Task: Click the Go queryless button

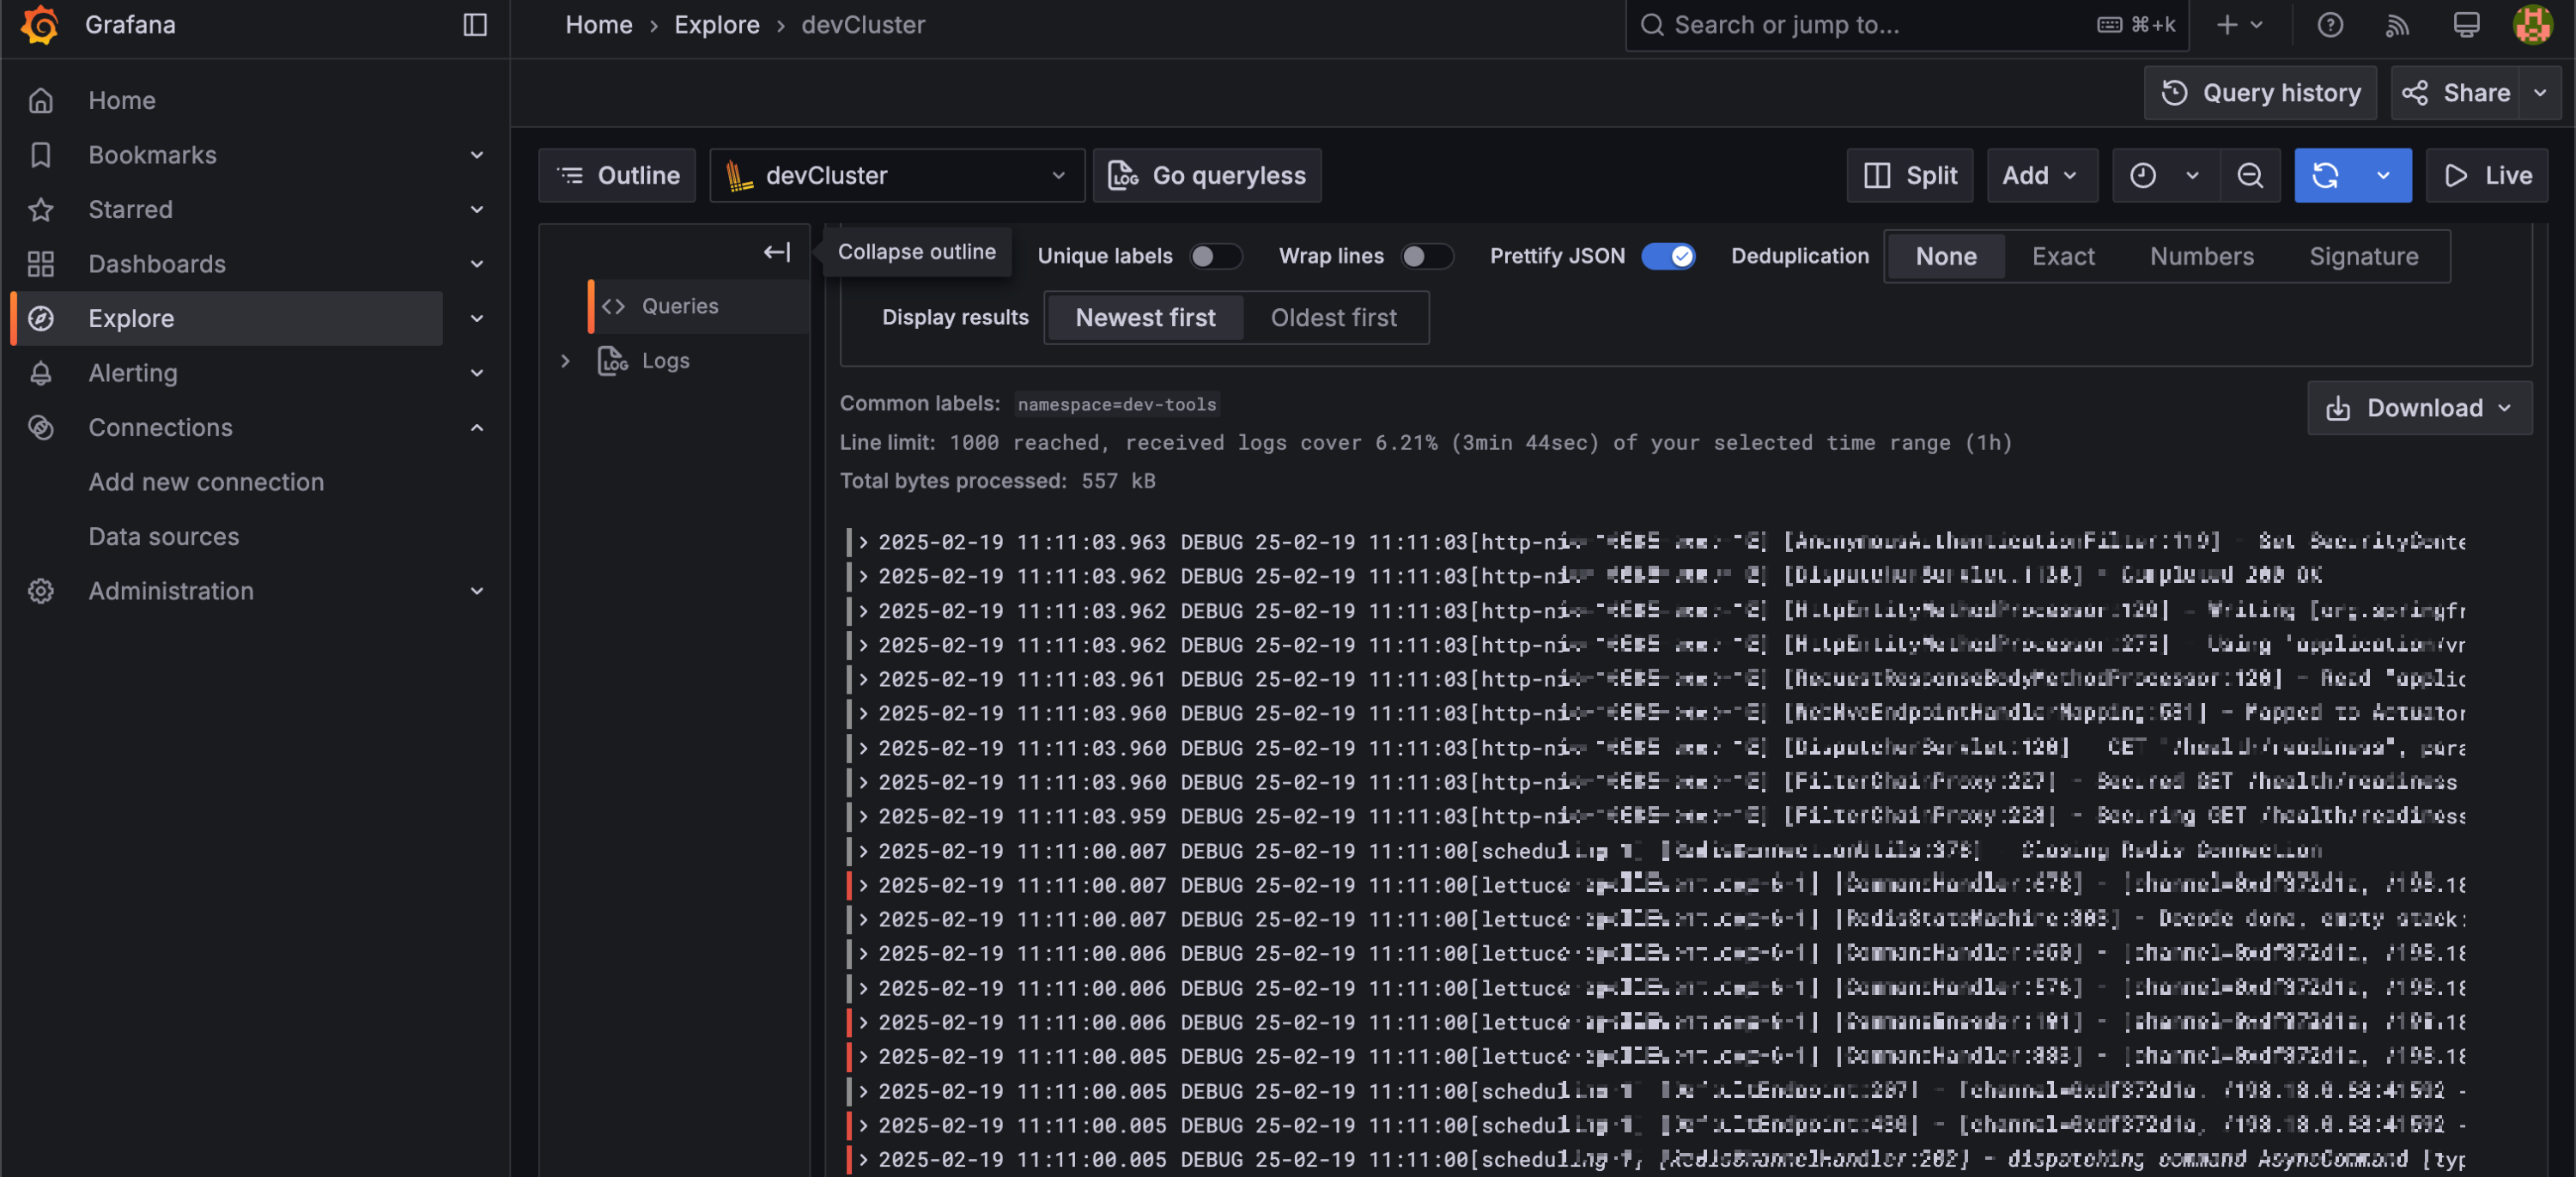Action: pos(1207,175)
